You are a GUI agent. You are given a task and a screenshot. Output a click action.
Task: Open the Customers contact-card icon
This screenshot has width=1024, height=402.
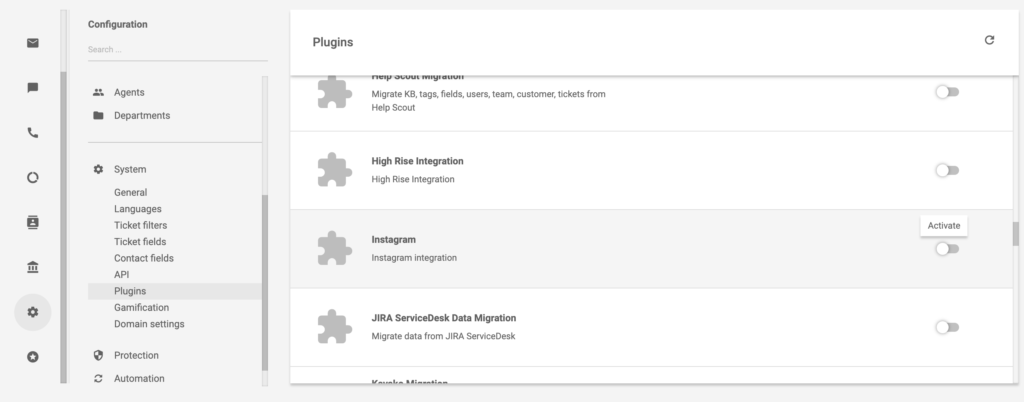click(33, 222)
